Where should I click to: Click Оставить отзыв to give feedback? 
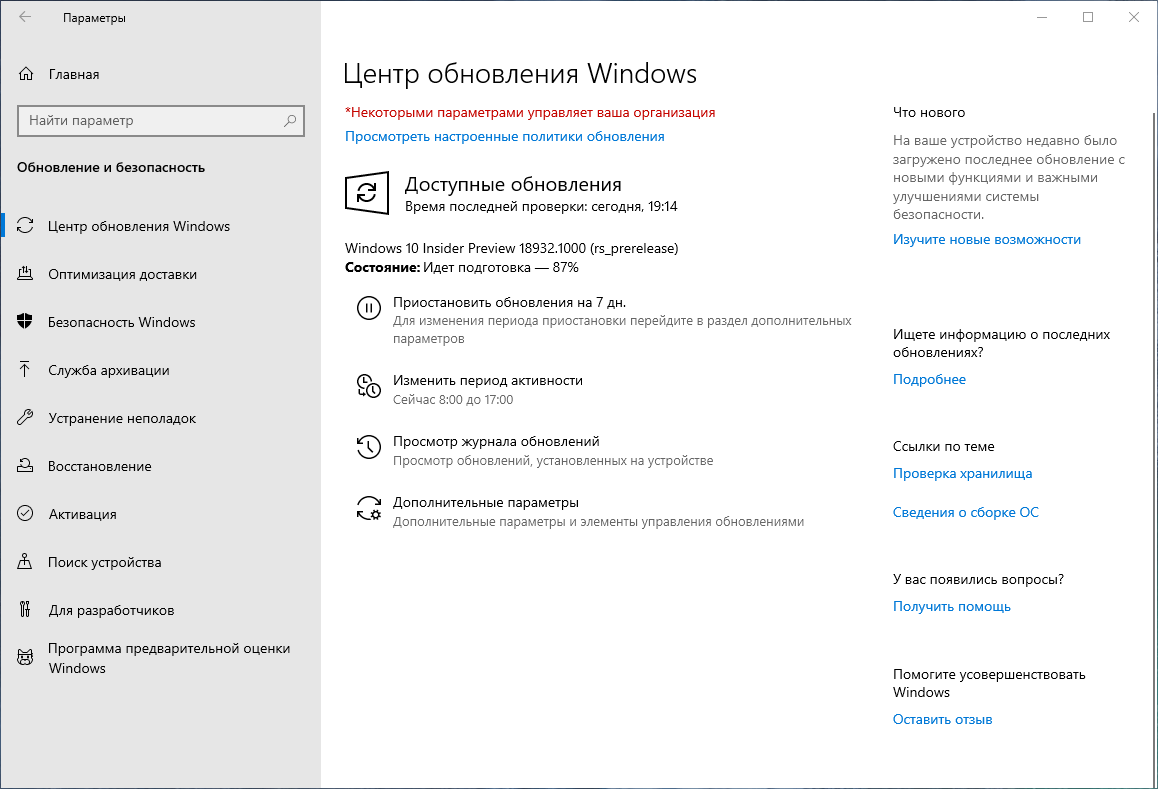click(942, 718)
